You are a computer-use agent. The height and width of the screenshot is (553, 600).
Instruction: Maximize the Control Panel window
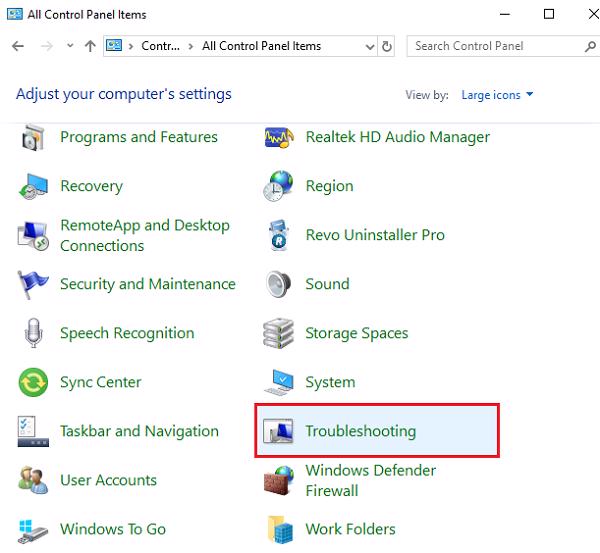pos(549,14)
